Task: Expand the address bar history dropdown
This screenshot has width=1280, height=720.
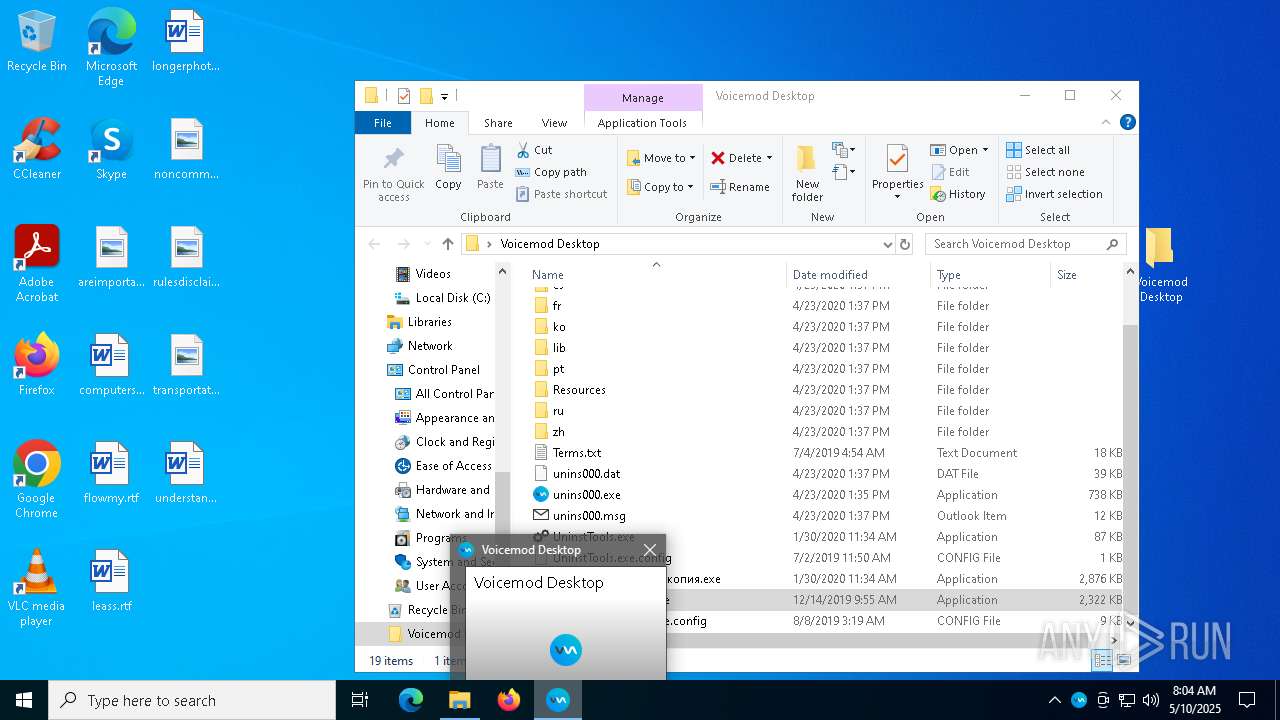Action: pyautogui.click(x=887, y=244)
